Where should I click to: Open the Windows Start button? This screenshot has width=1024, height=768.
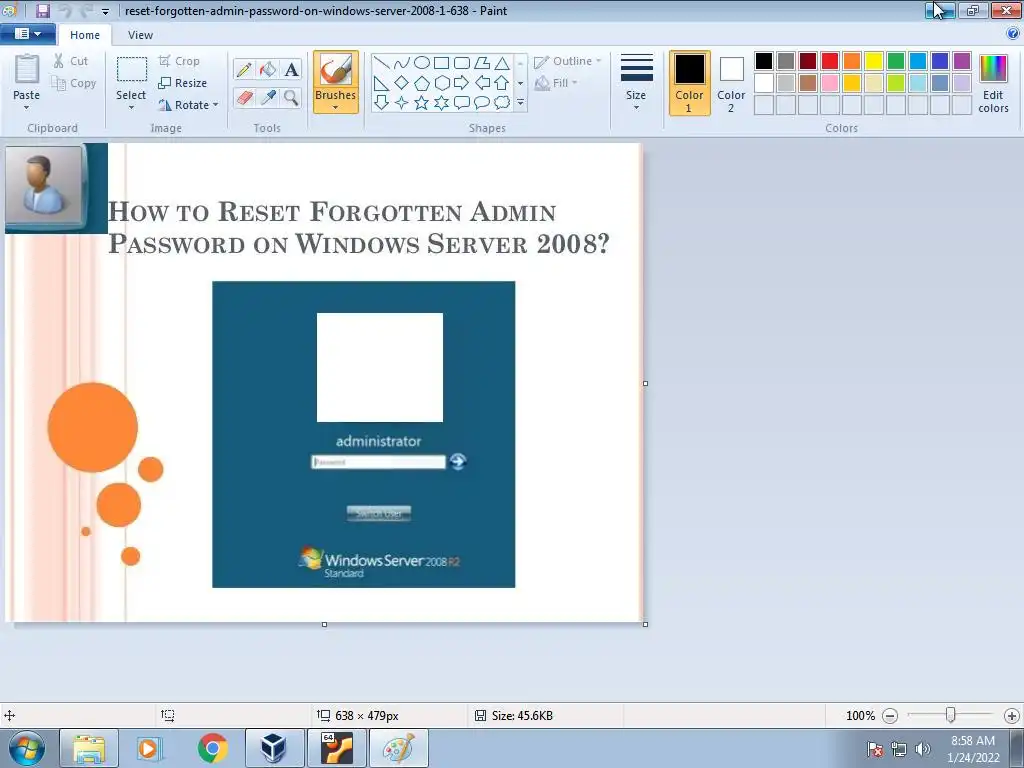pyautogui.click(x=27, y=748)
